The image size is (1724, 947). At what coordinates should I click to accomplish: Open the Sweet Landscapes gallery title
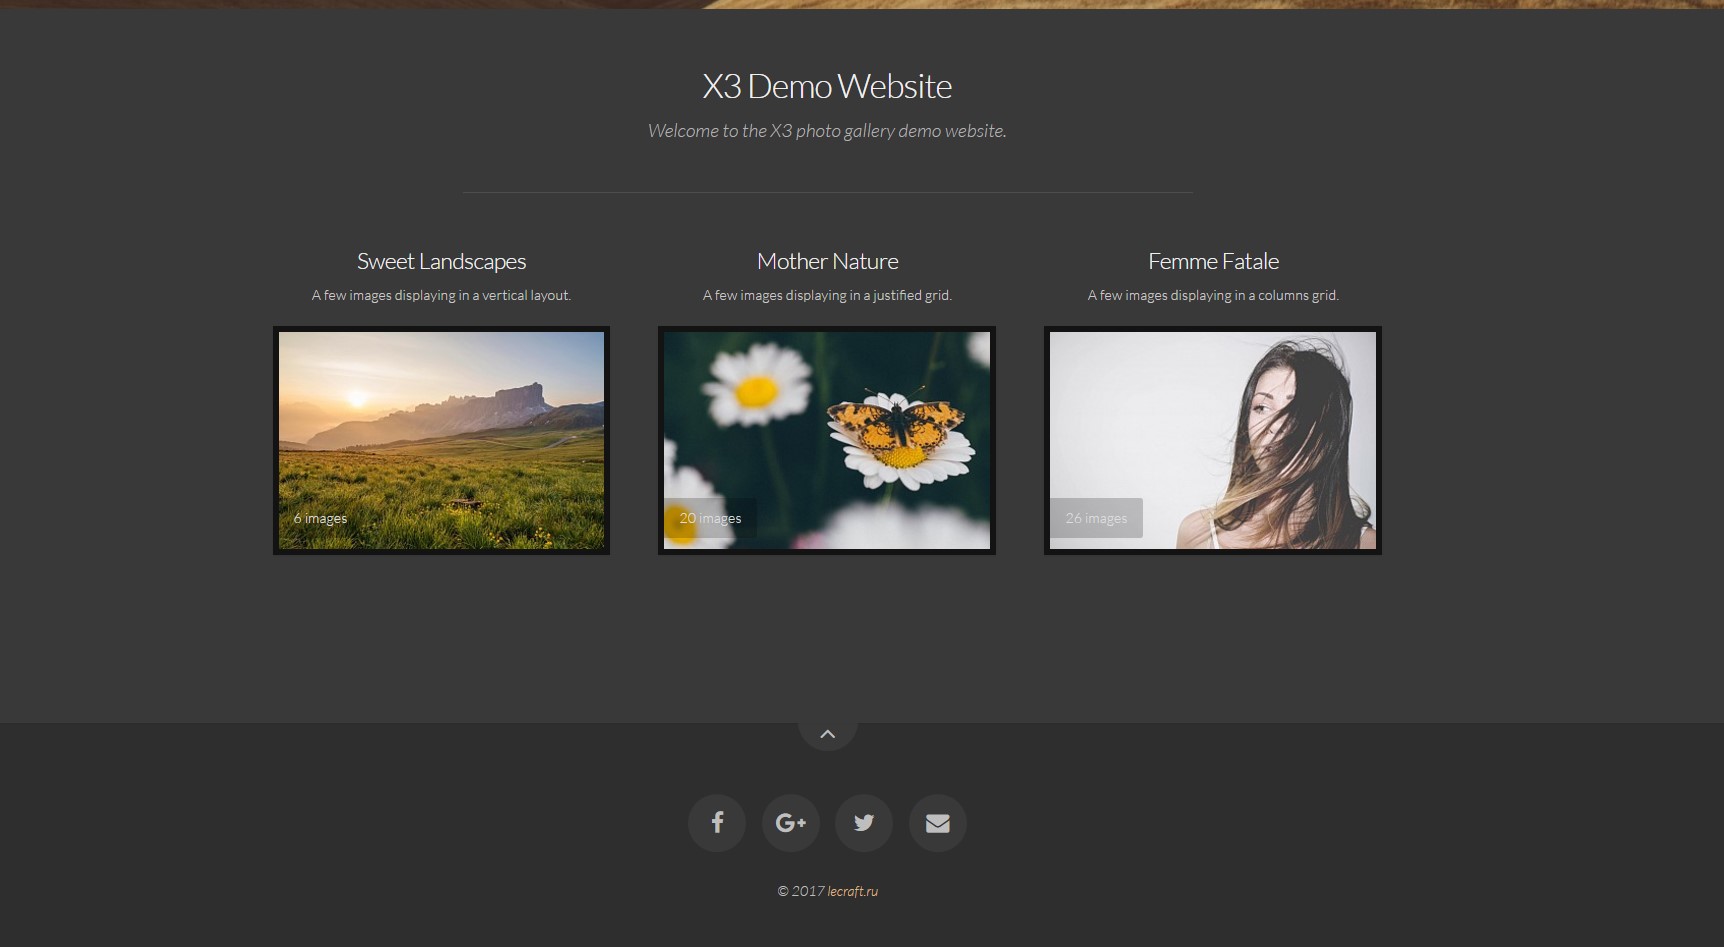coord(441,261)
